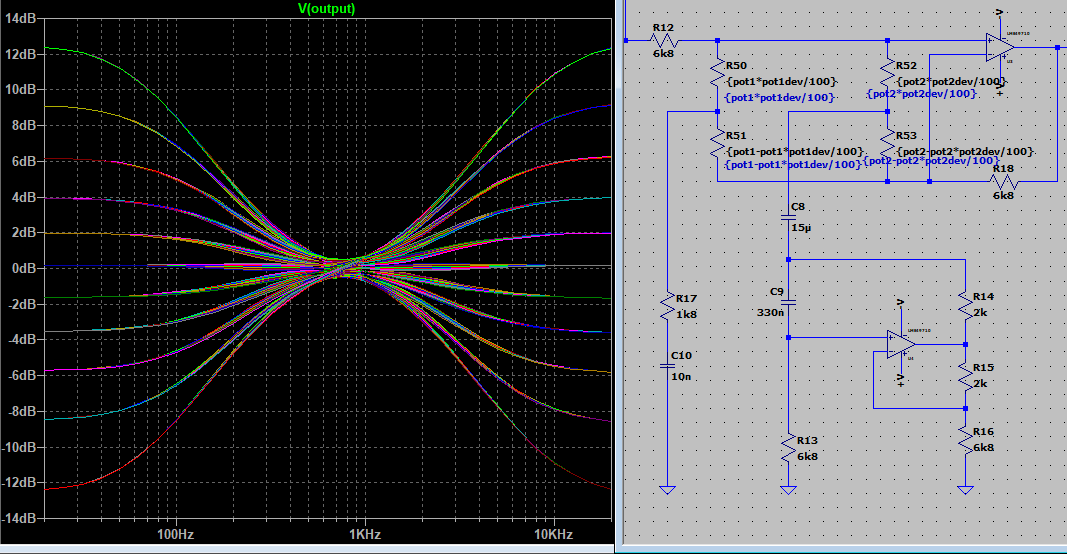This screenshot has height=554, width=1067.
Task: Click the 14dB vertical axis label
Action: coord(20,18)
